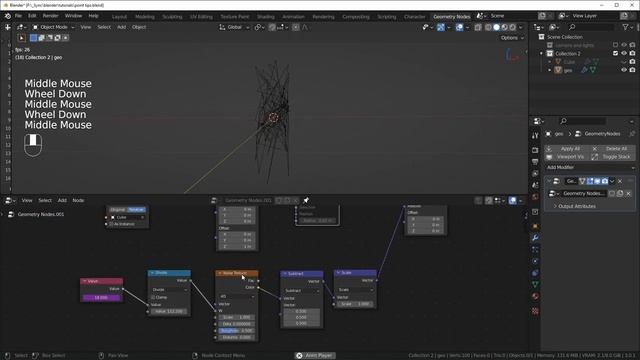Switch to the Shading workspace tab
The image size is (640, 360).
tap(266, 17)
